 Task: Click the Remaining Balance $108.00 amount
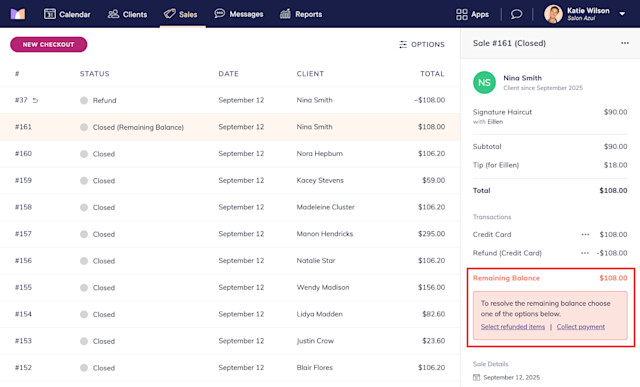613,278
